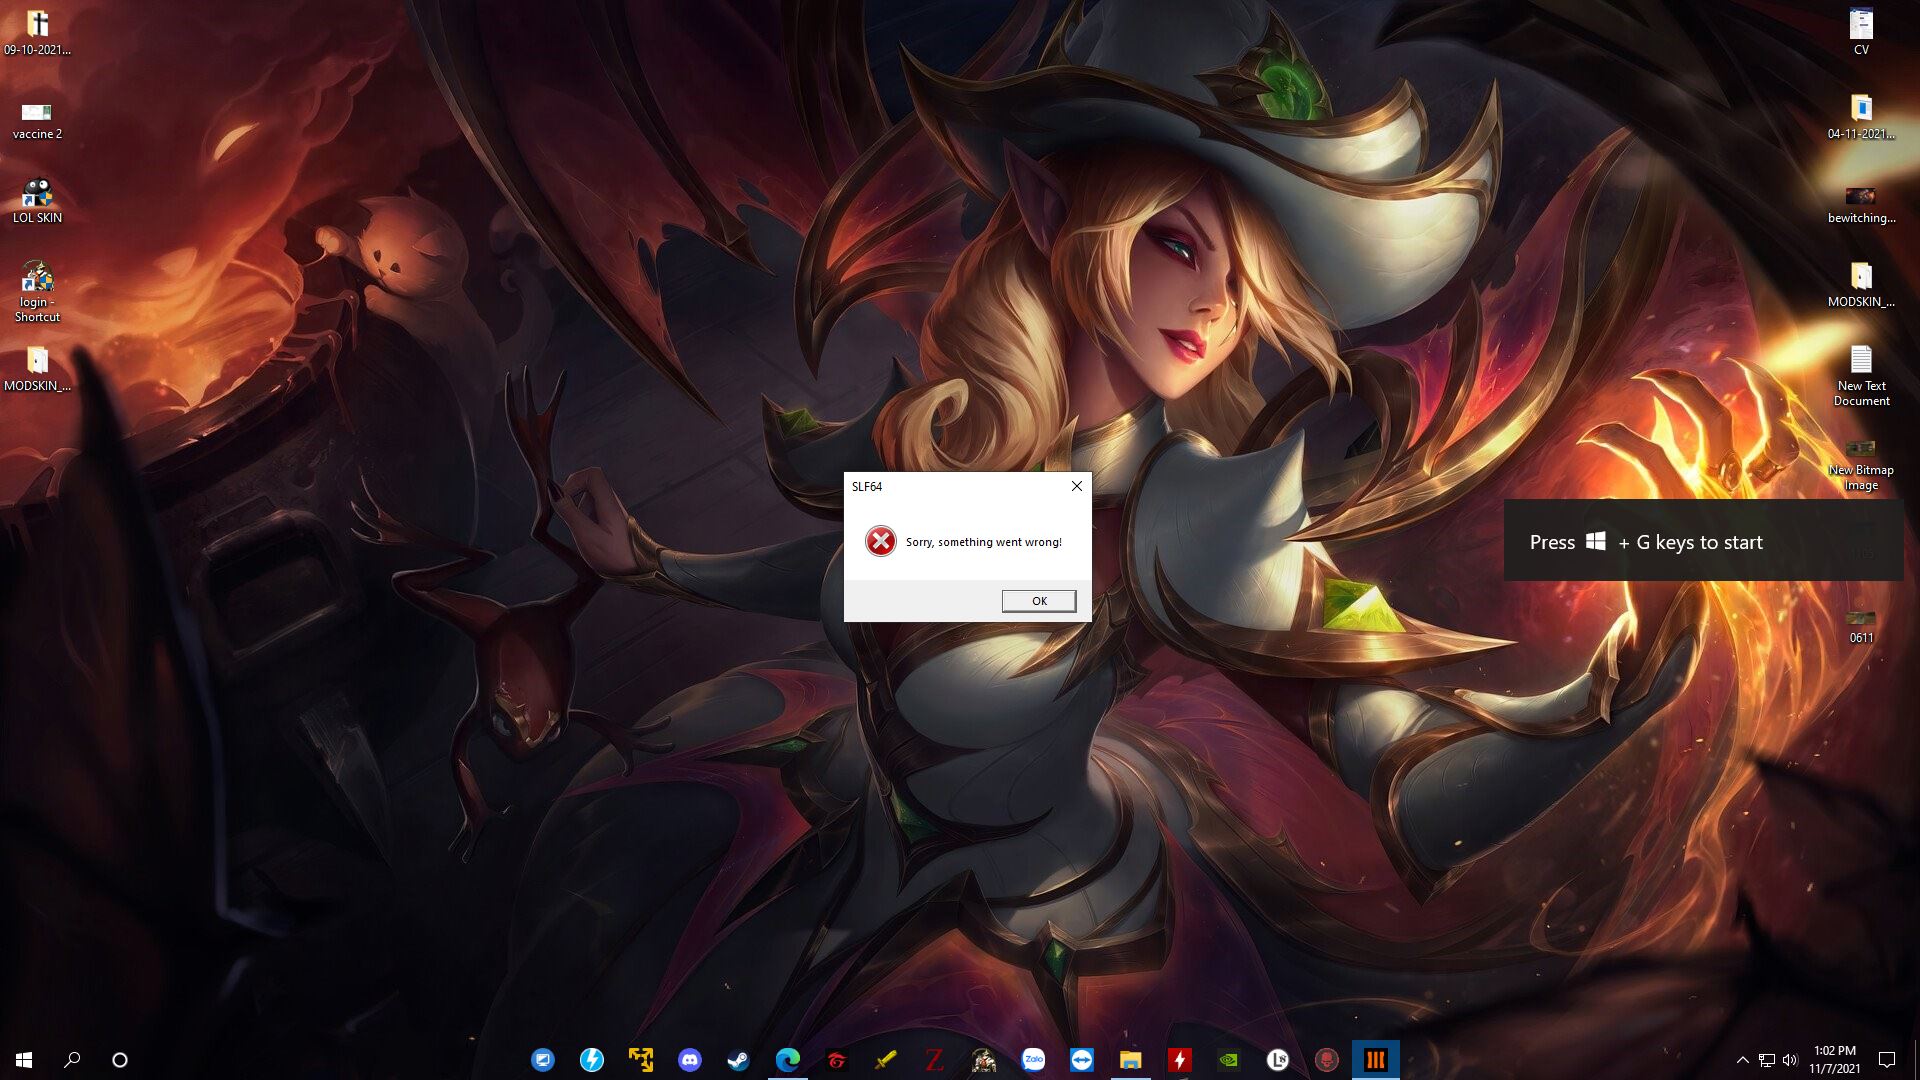The width and height of the screenshot is (1920, 1080).
Task: Open TeamViewer from the taskbar
Action: click(1082, 1060)
